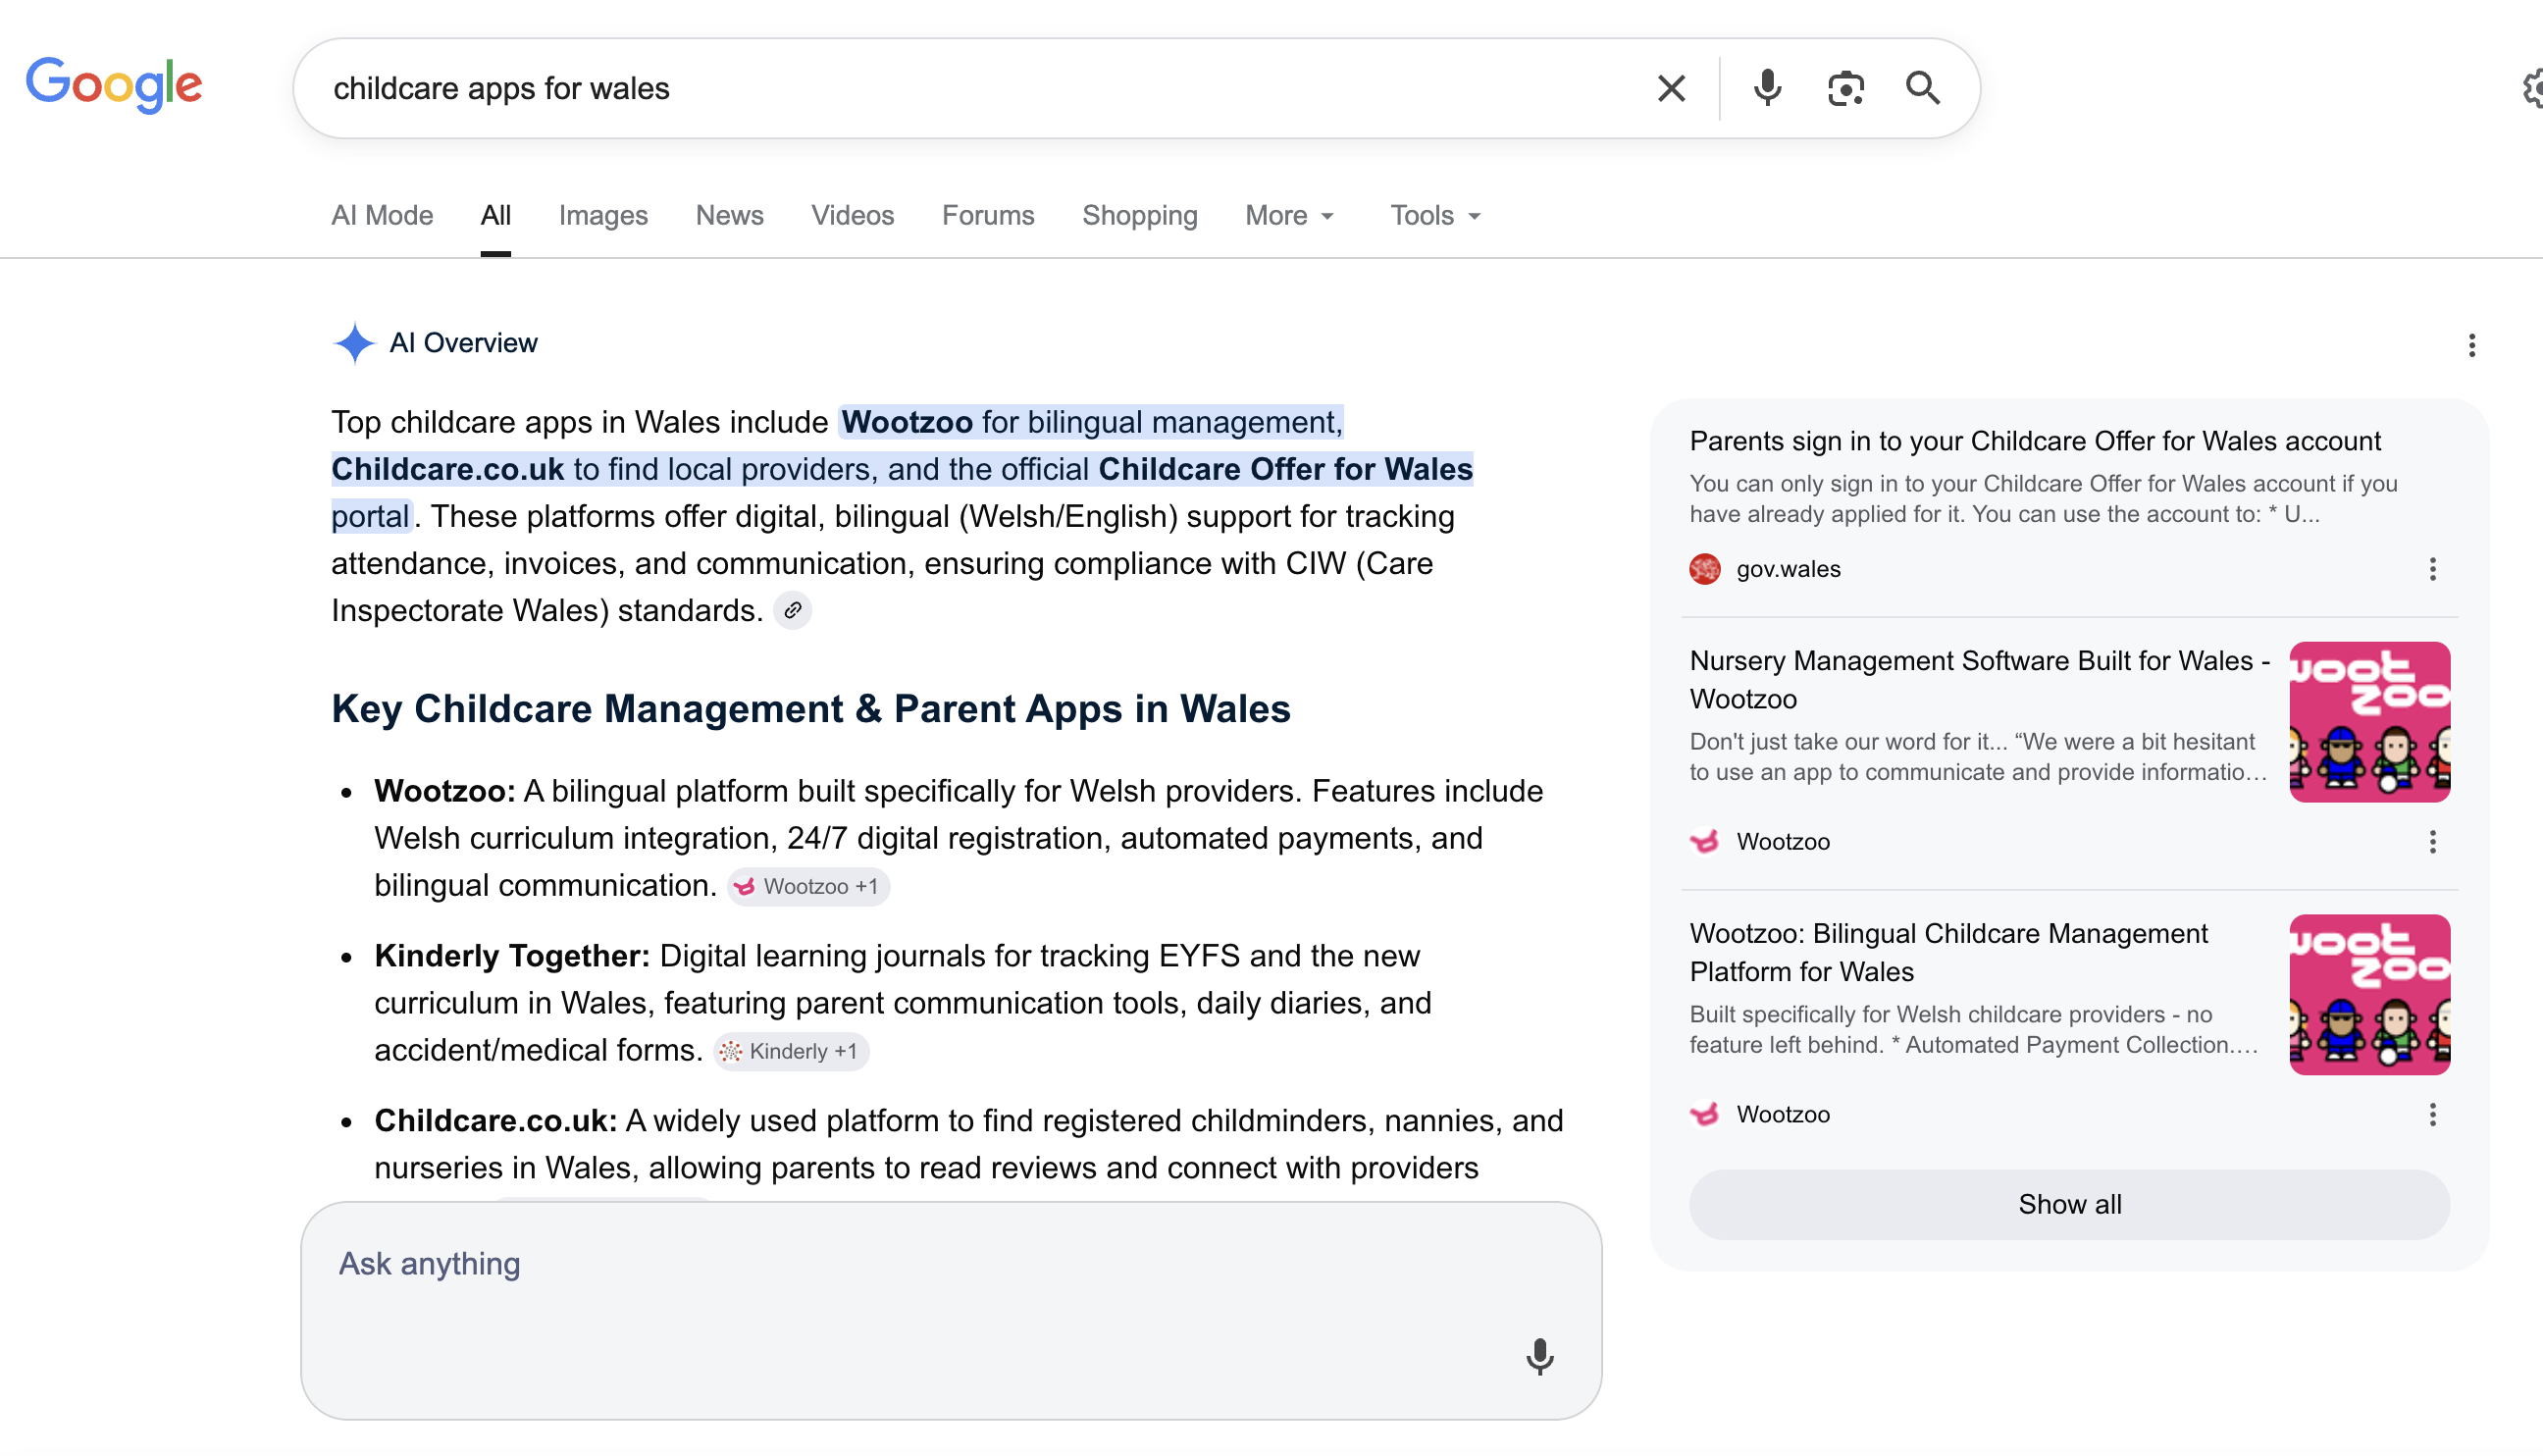Open Parents sign in Childcare Offer for Wales result
The width and height of the screenshot is (2543, 1456).
pyautogui.click(x=2034, y=441)
